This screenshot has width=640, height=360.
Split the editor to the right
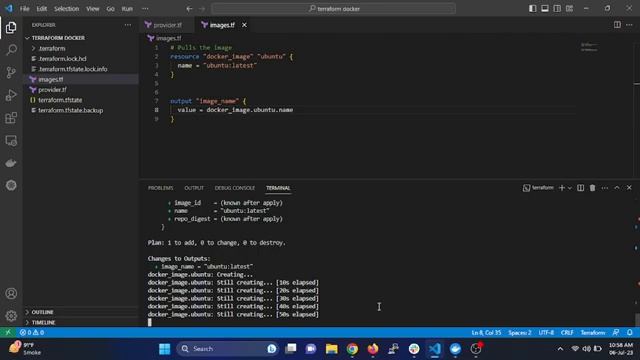pyautogui.click(x=617, y=25)
